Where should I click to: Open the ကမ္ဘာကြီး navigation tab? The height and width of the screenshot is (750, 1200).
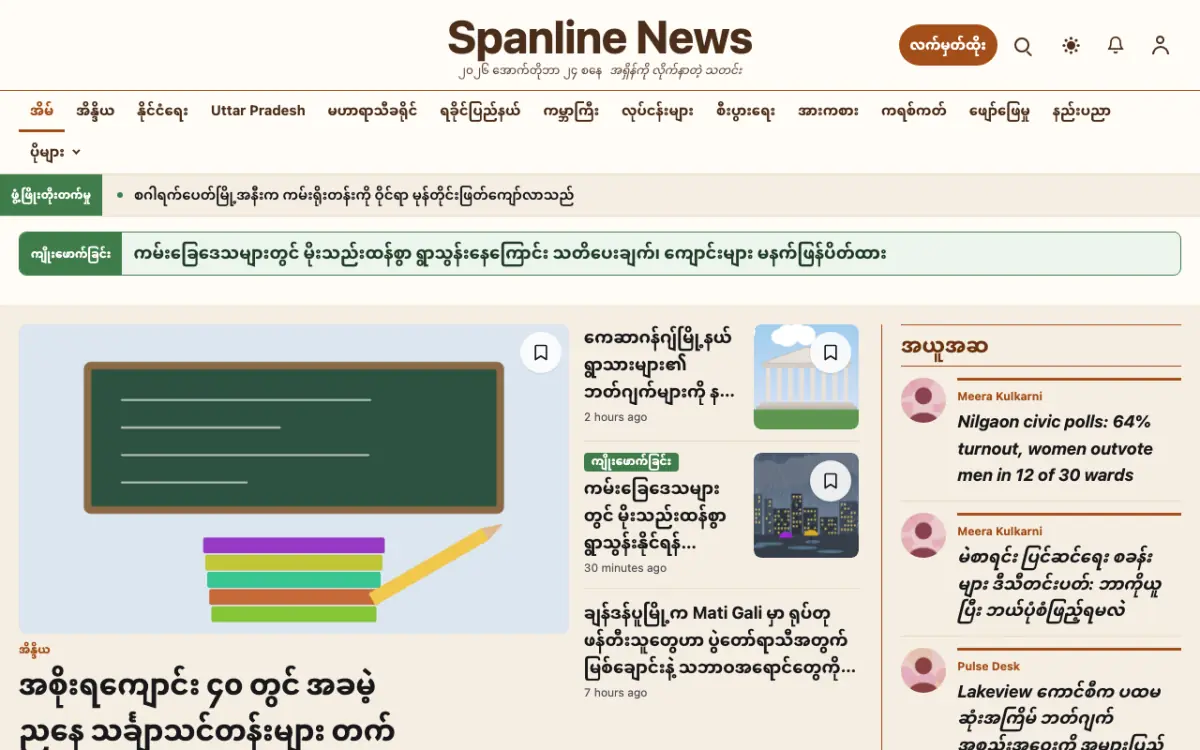click(x=571, y=111)
